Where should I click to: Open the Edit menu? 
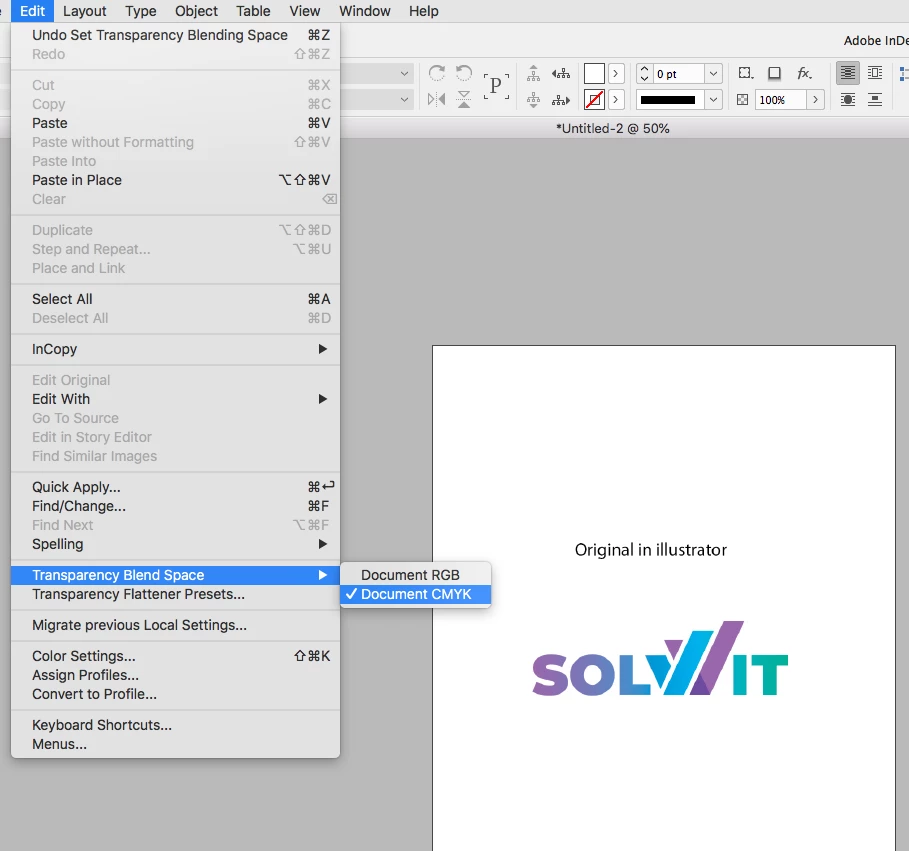(x=32, y=11)
